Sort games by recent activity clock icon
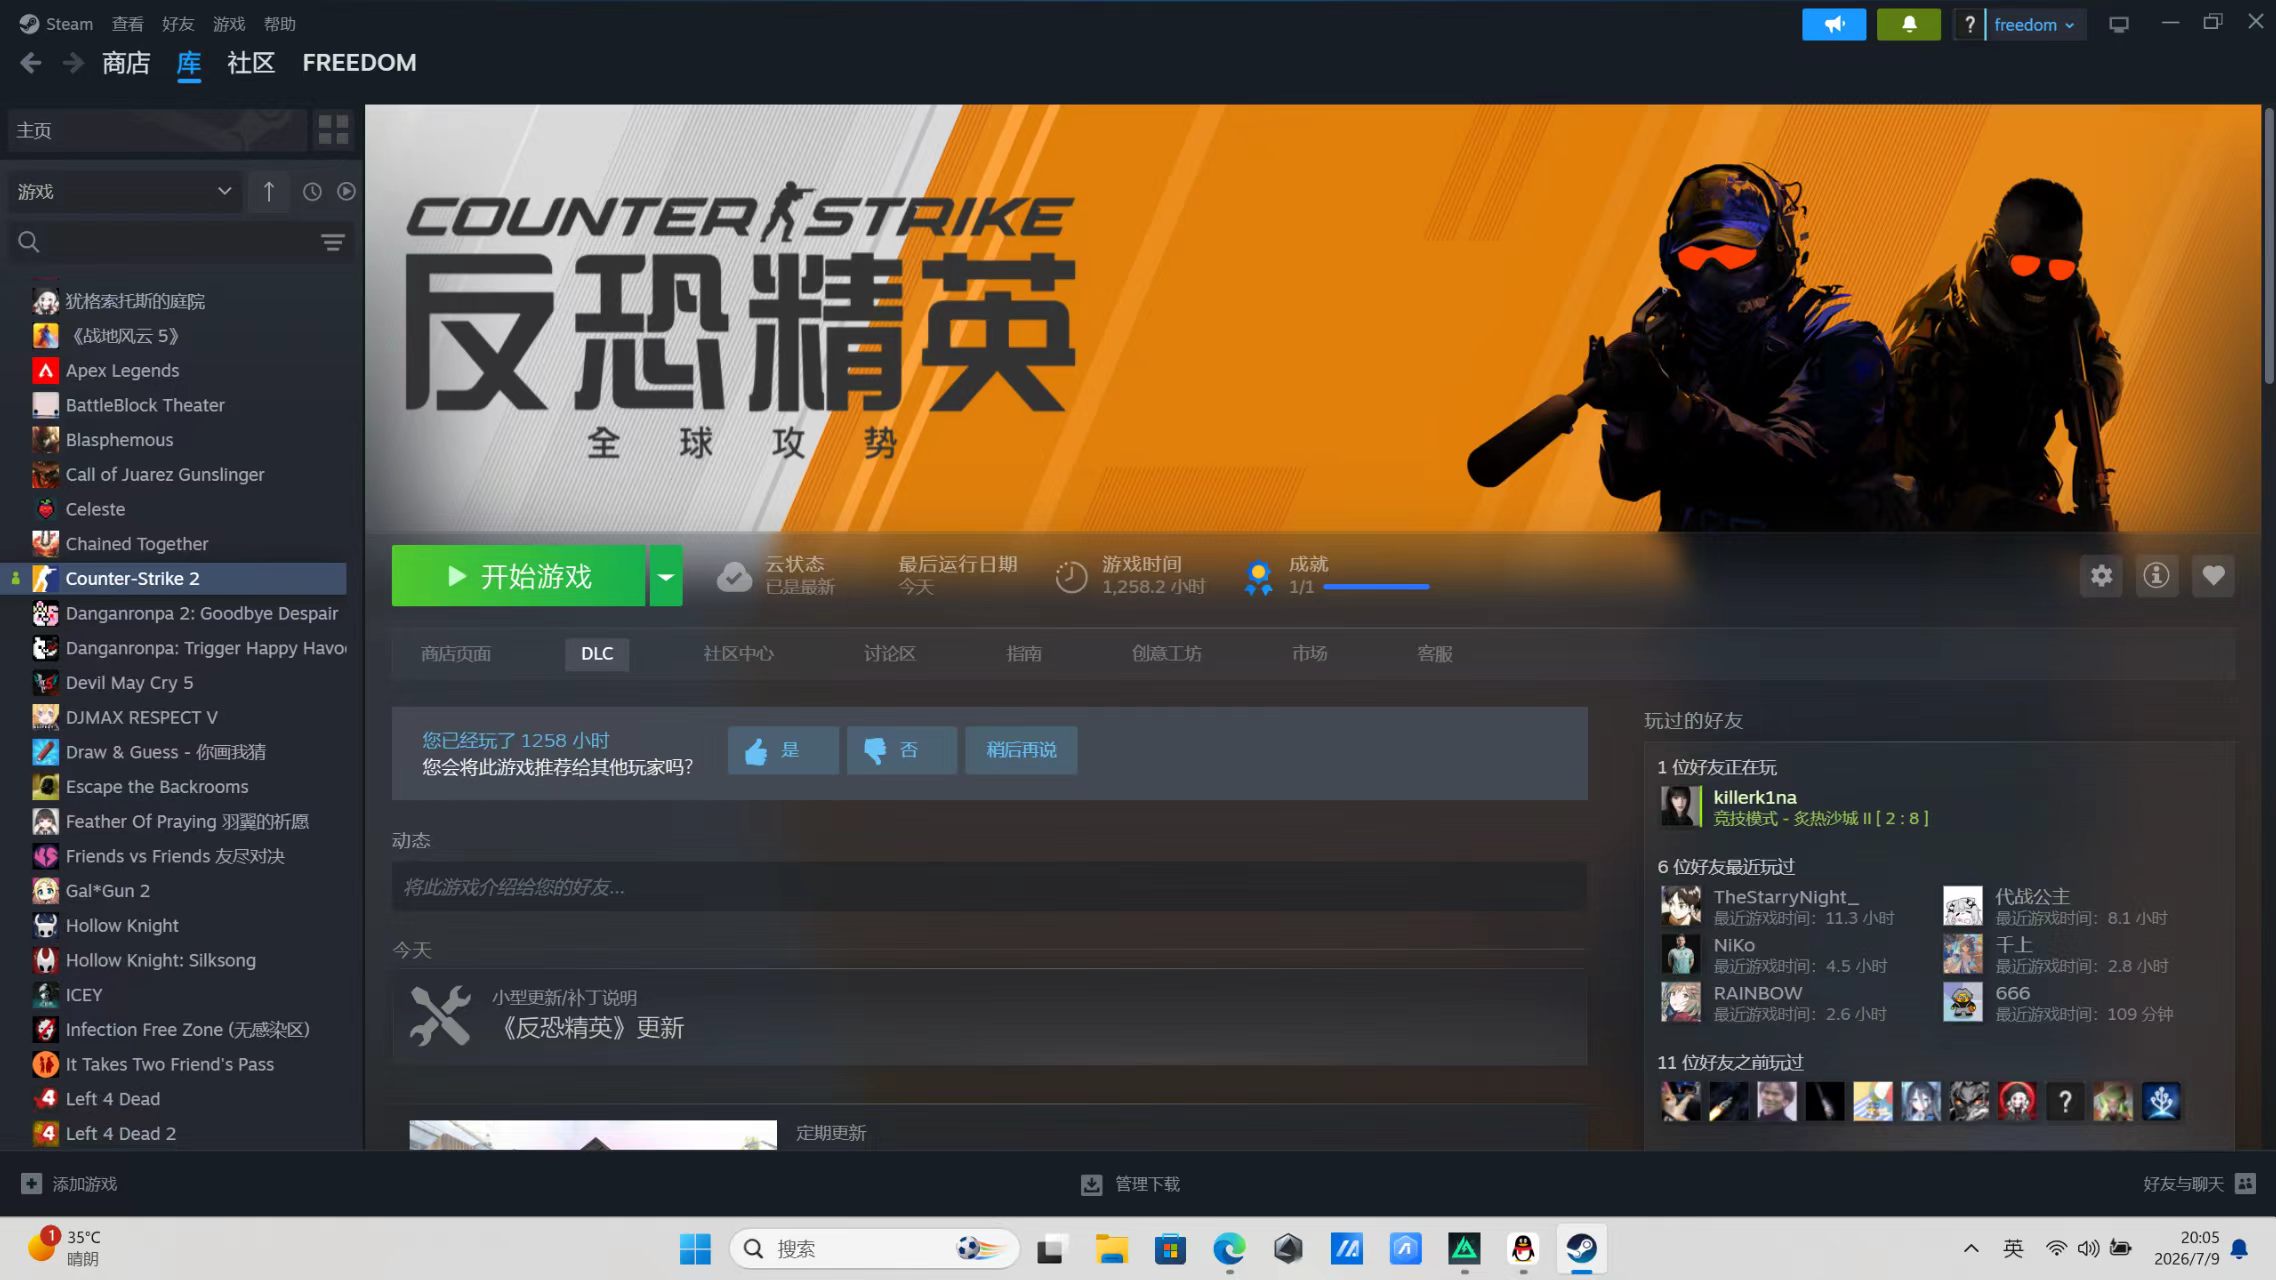This screenshot has width=2276, height=1280. [x=312, y=191]
